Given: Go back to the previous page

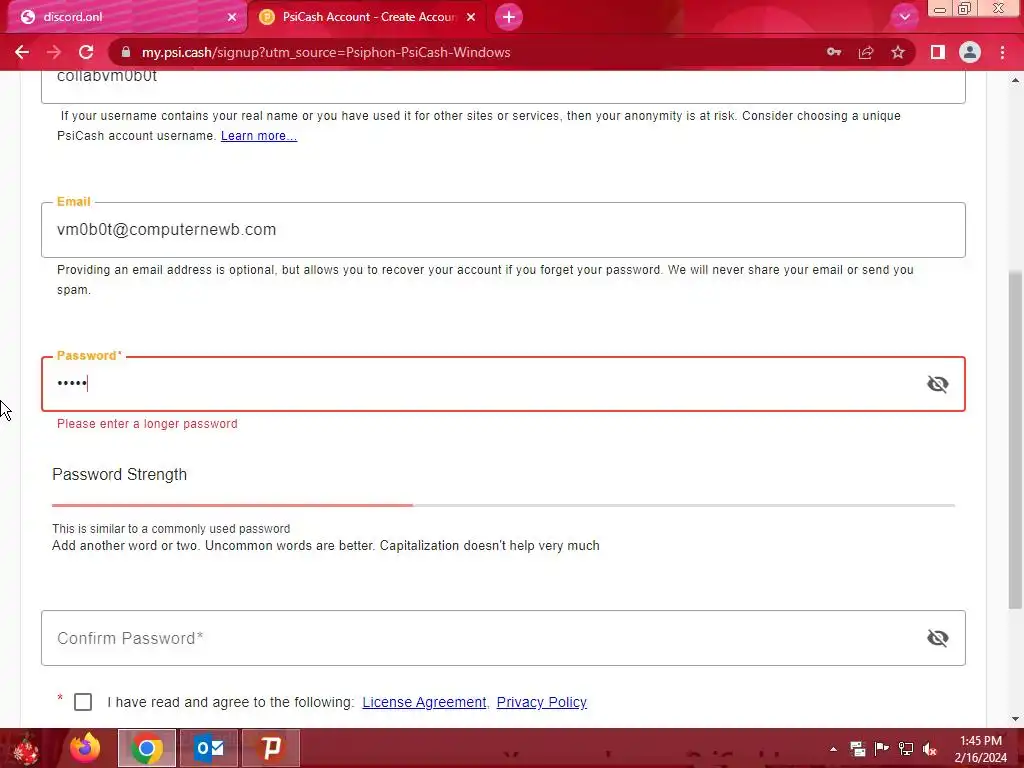Looking at the screenshot, I should point(22,52).
